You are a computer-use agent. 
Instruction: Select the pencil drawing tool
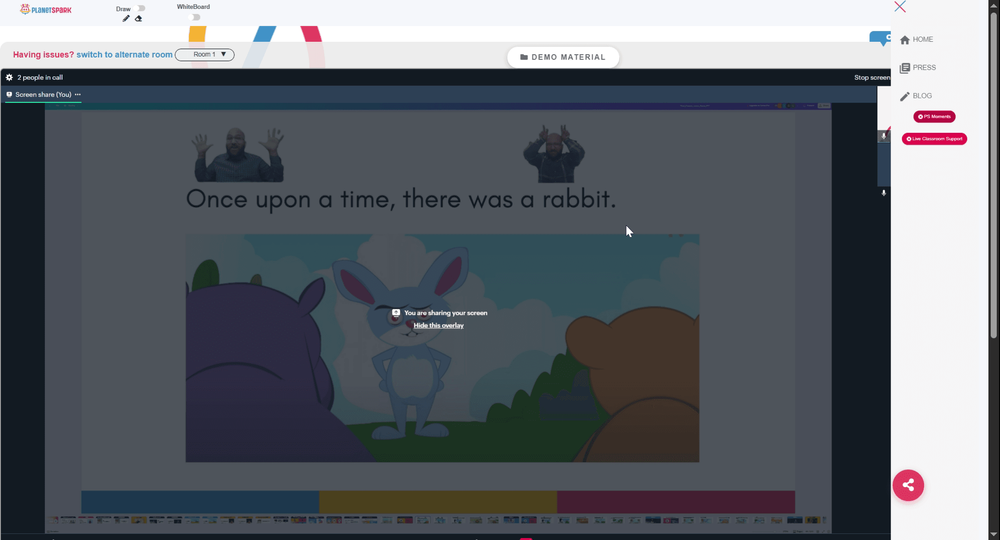(x=126, y=18)
